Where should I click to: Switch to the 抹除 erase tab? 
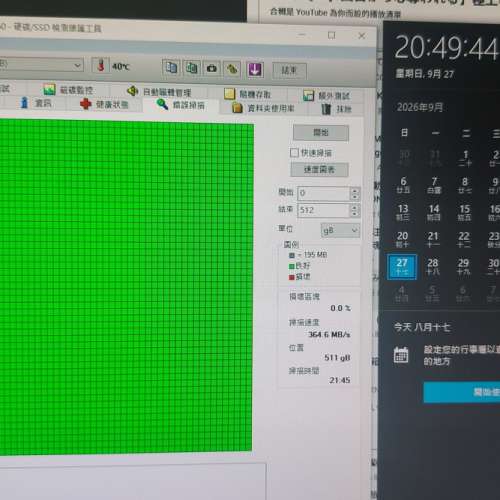point(336,109)
